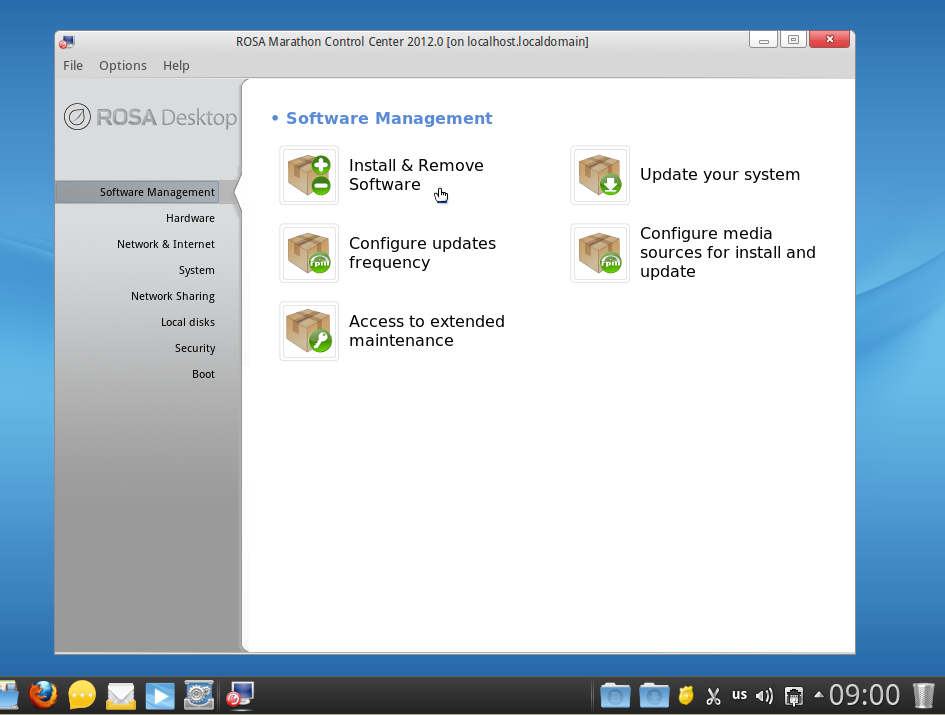Click the clipboard scissors tray icon
945x715 pixels.
[x=713, y=695]
